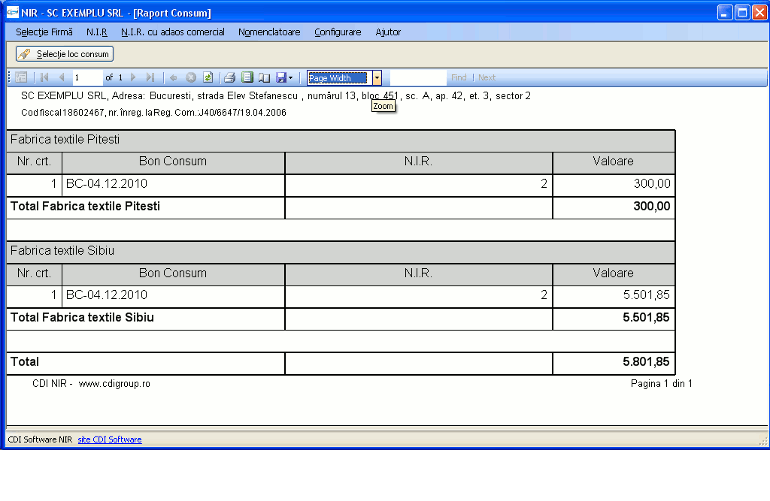Stop report rendering
Viewport: 770px width, 501px height.
(x=191, y=77)
